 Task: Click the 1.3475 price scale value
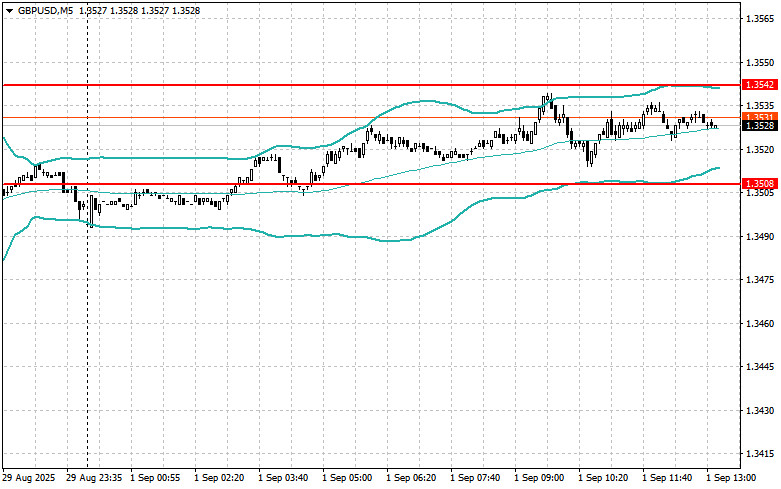pos(760,280)
